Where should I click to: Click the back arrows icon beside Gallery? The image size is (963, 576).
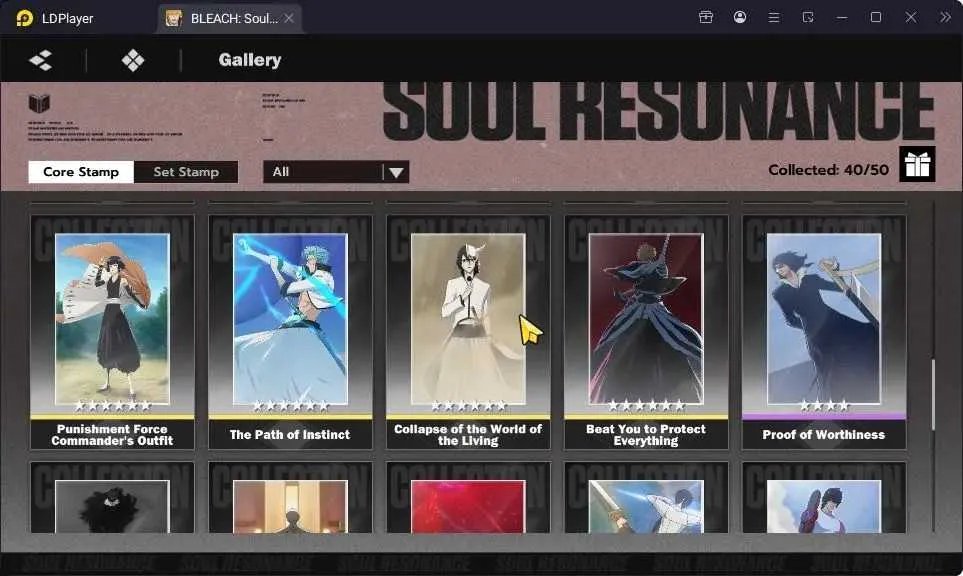[x=41, y=60]
